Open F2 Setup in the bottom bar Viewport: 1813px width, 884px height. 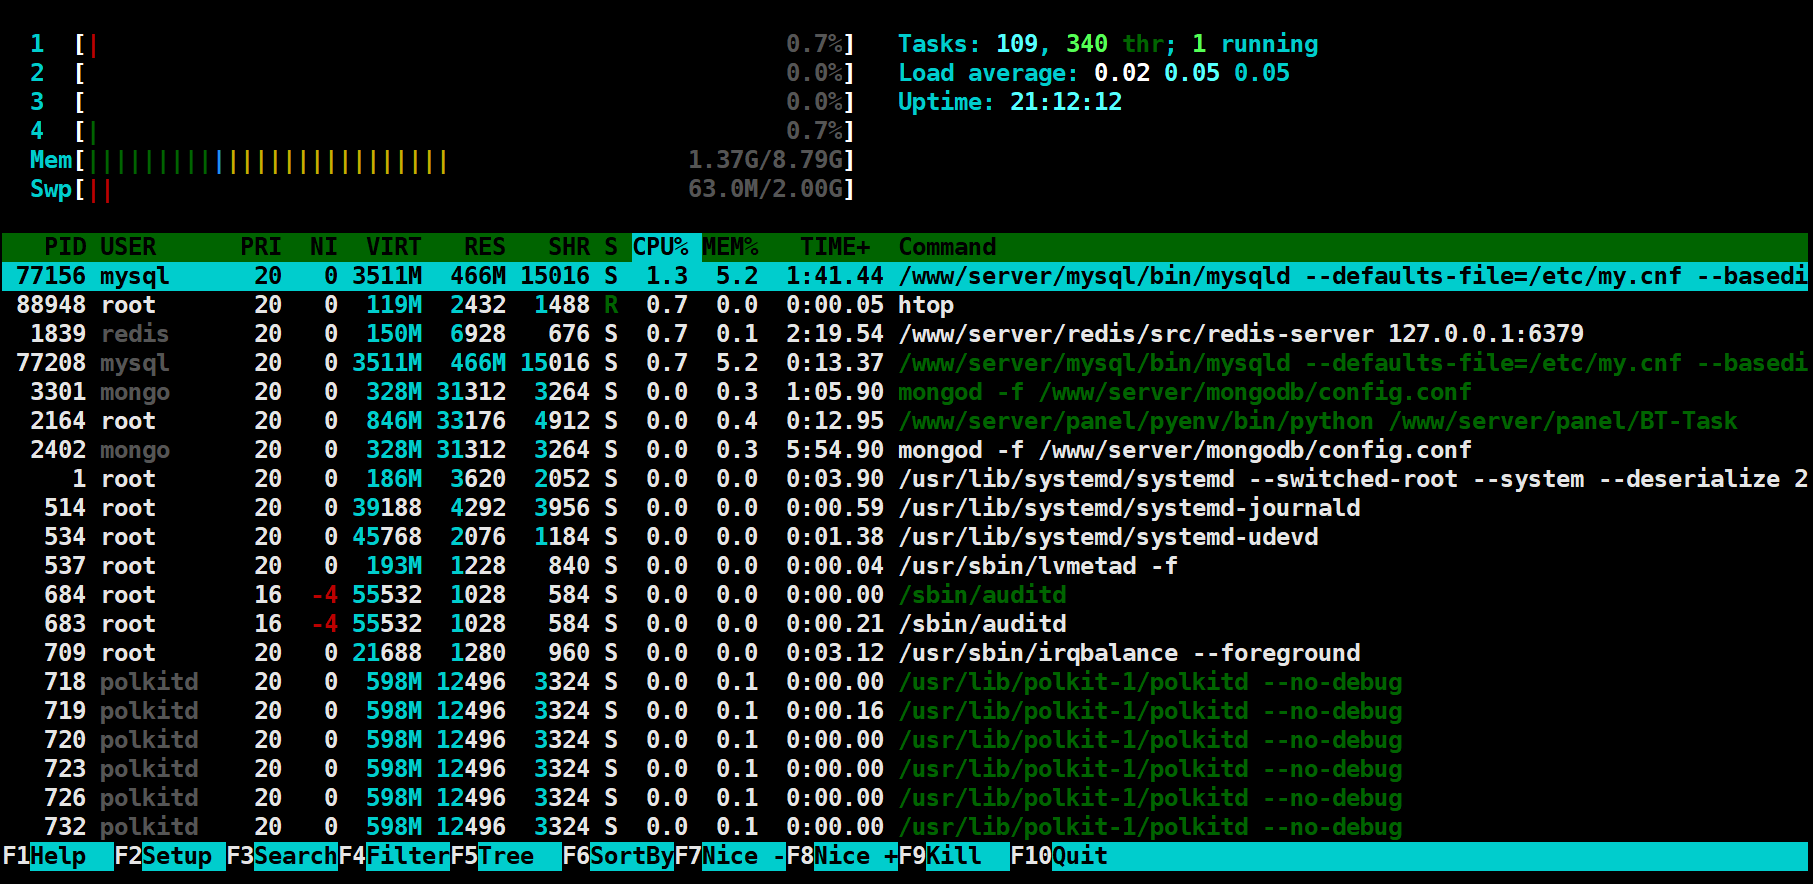click(169, 856)
